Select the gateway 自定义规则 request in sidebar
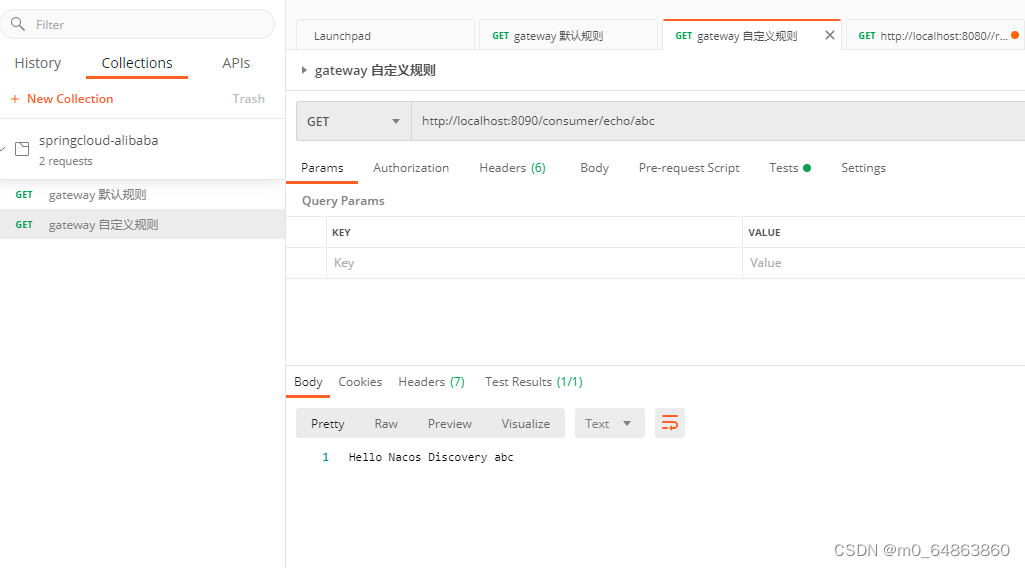This screenshot has height=568, width=1025. 143,224
